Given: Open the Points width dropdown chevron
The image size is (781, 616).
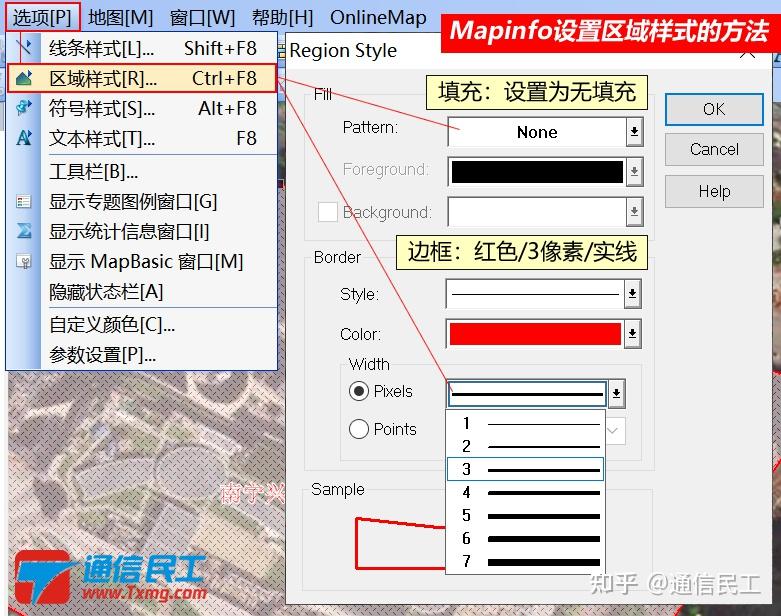Looking at the screenshot, I should (x=614, y=430).
